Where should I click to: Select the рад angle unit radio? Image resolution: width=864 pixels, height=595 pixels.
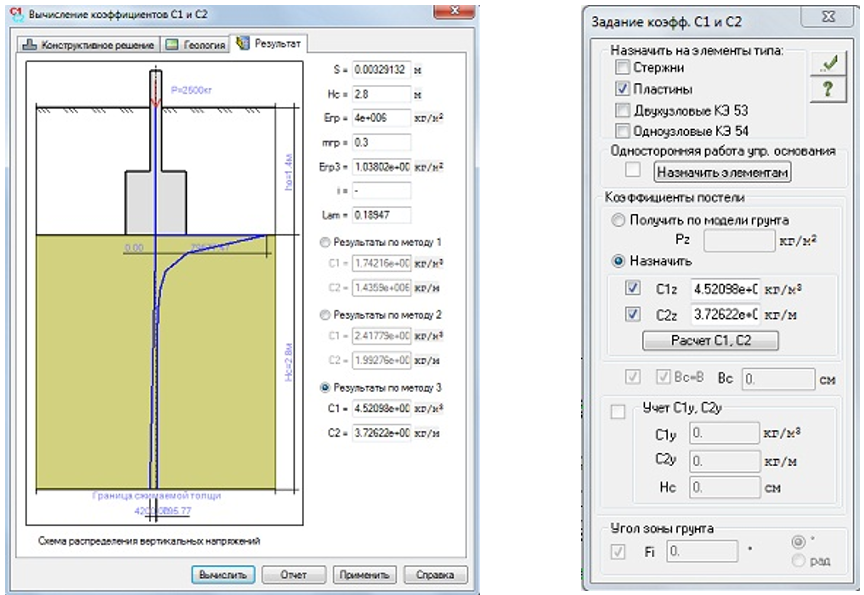[x=798, y=561]
